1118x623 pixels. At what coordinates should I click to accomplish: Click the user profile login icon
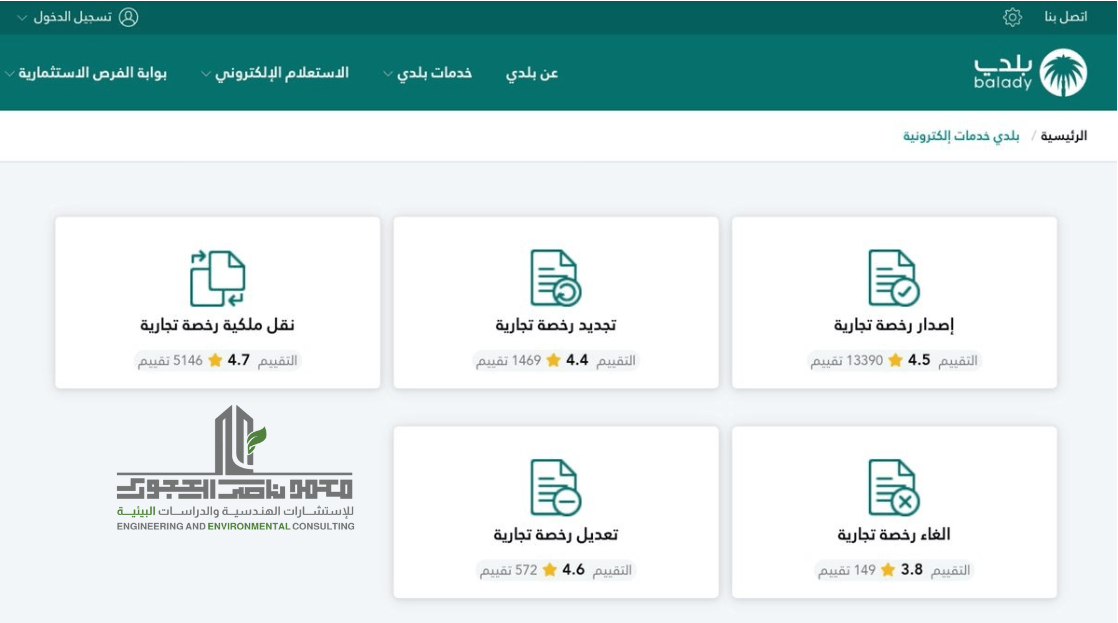[128, 17]
